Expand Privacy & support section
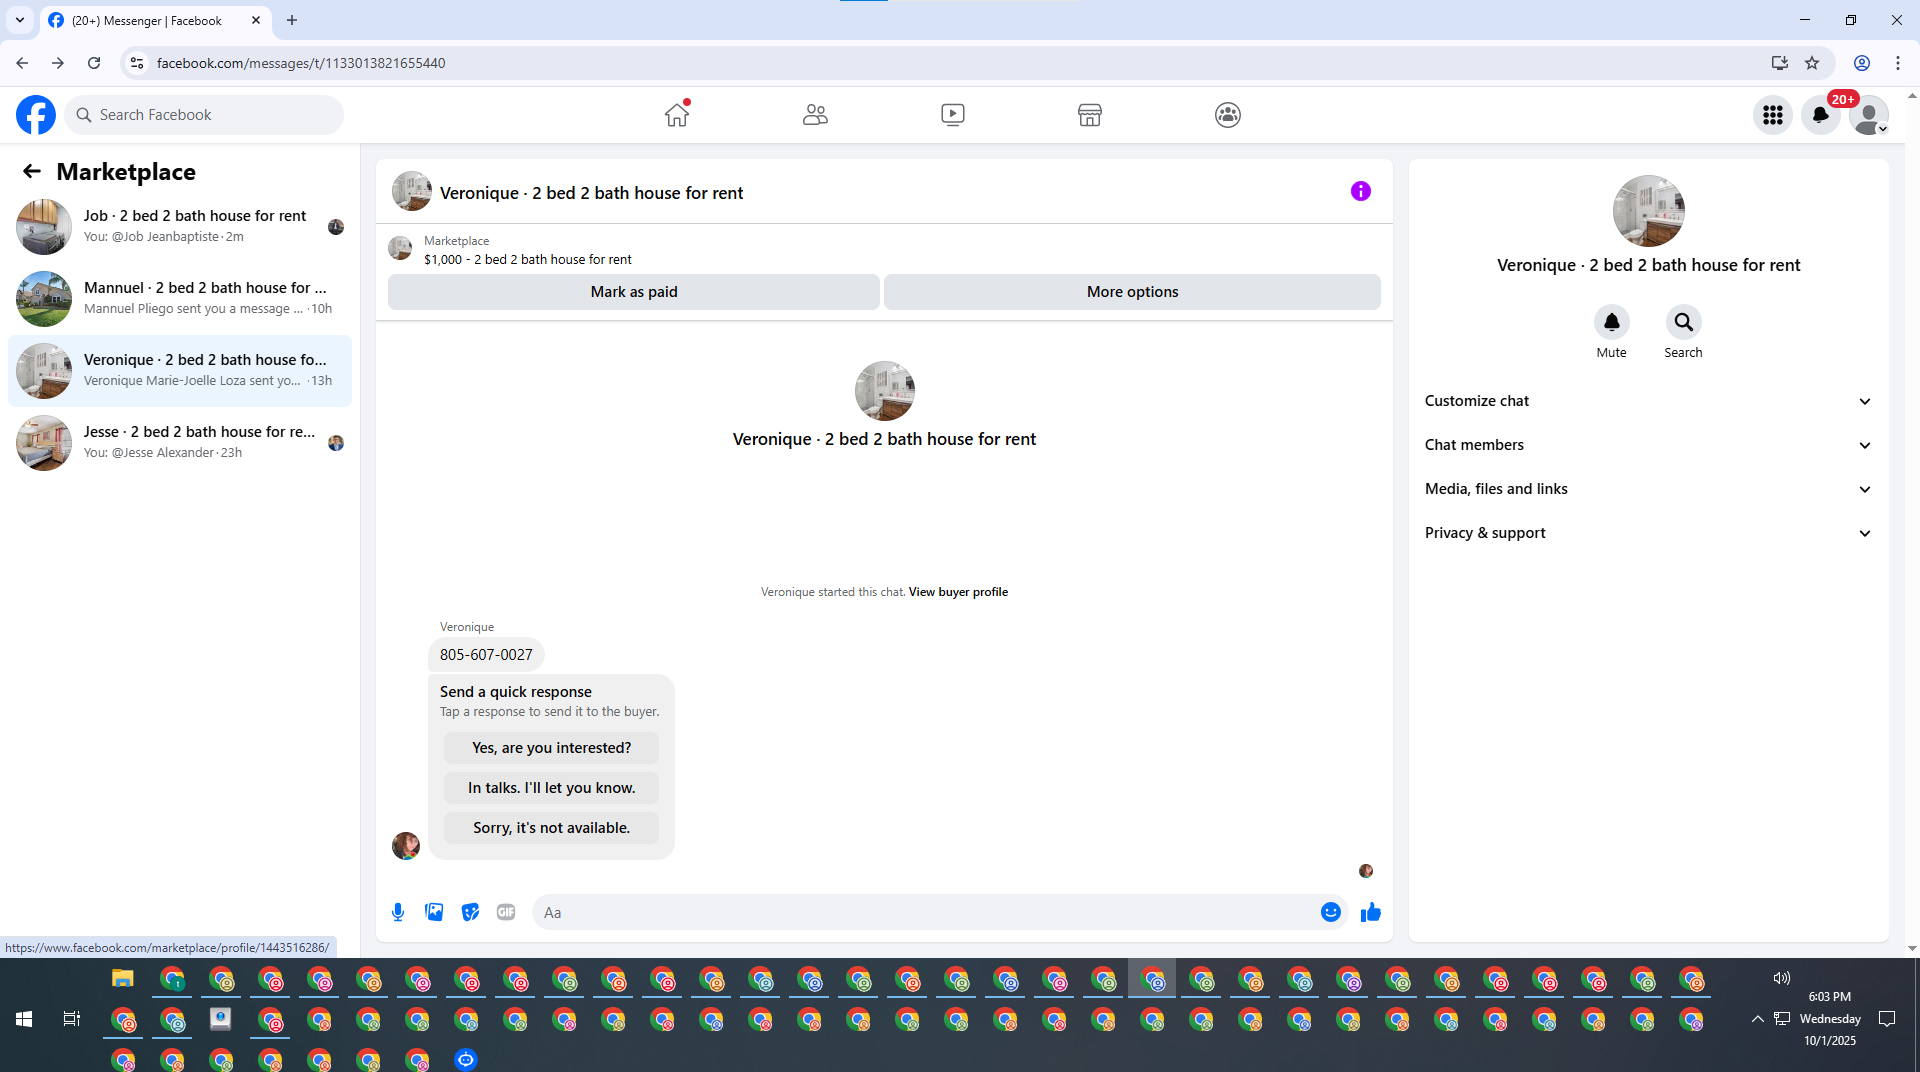Viewport: 1920px width, 1072px height. (1648, 533)
